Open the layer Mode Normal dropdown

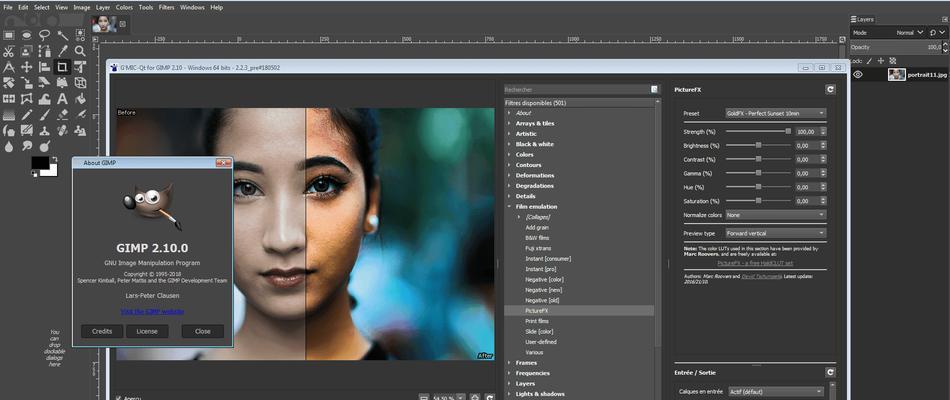coord(909,32)
